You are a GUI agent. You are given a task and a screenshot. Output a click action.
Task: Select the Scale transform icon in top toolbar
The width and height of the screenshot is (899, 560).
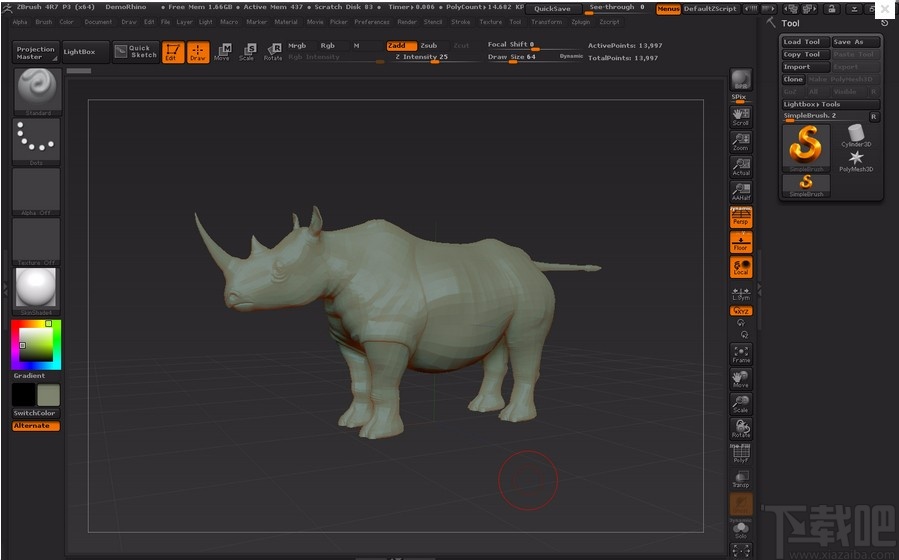point(247,52)
